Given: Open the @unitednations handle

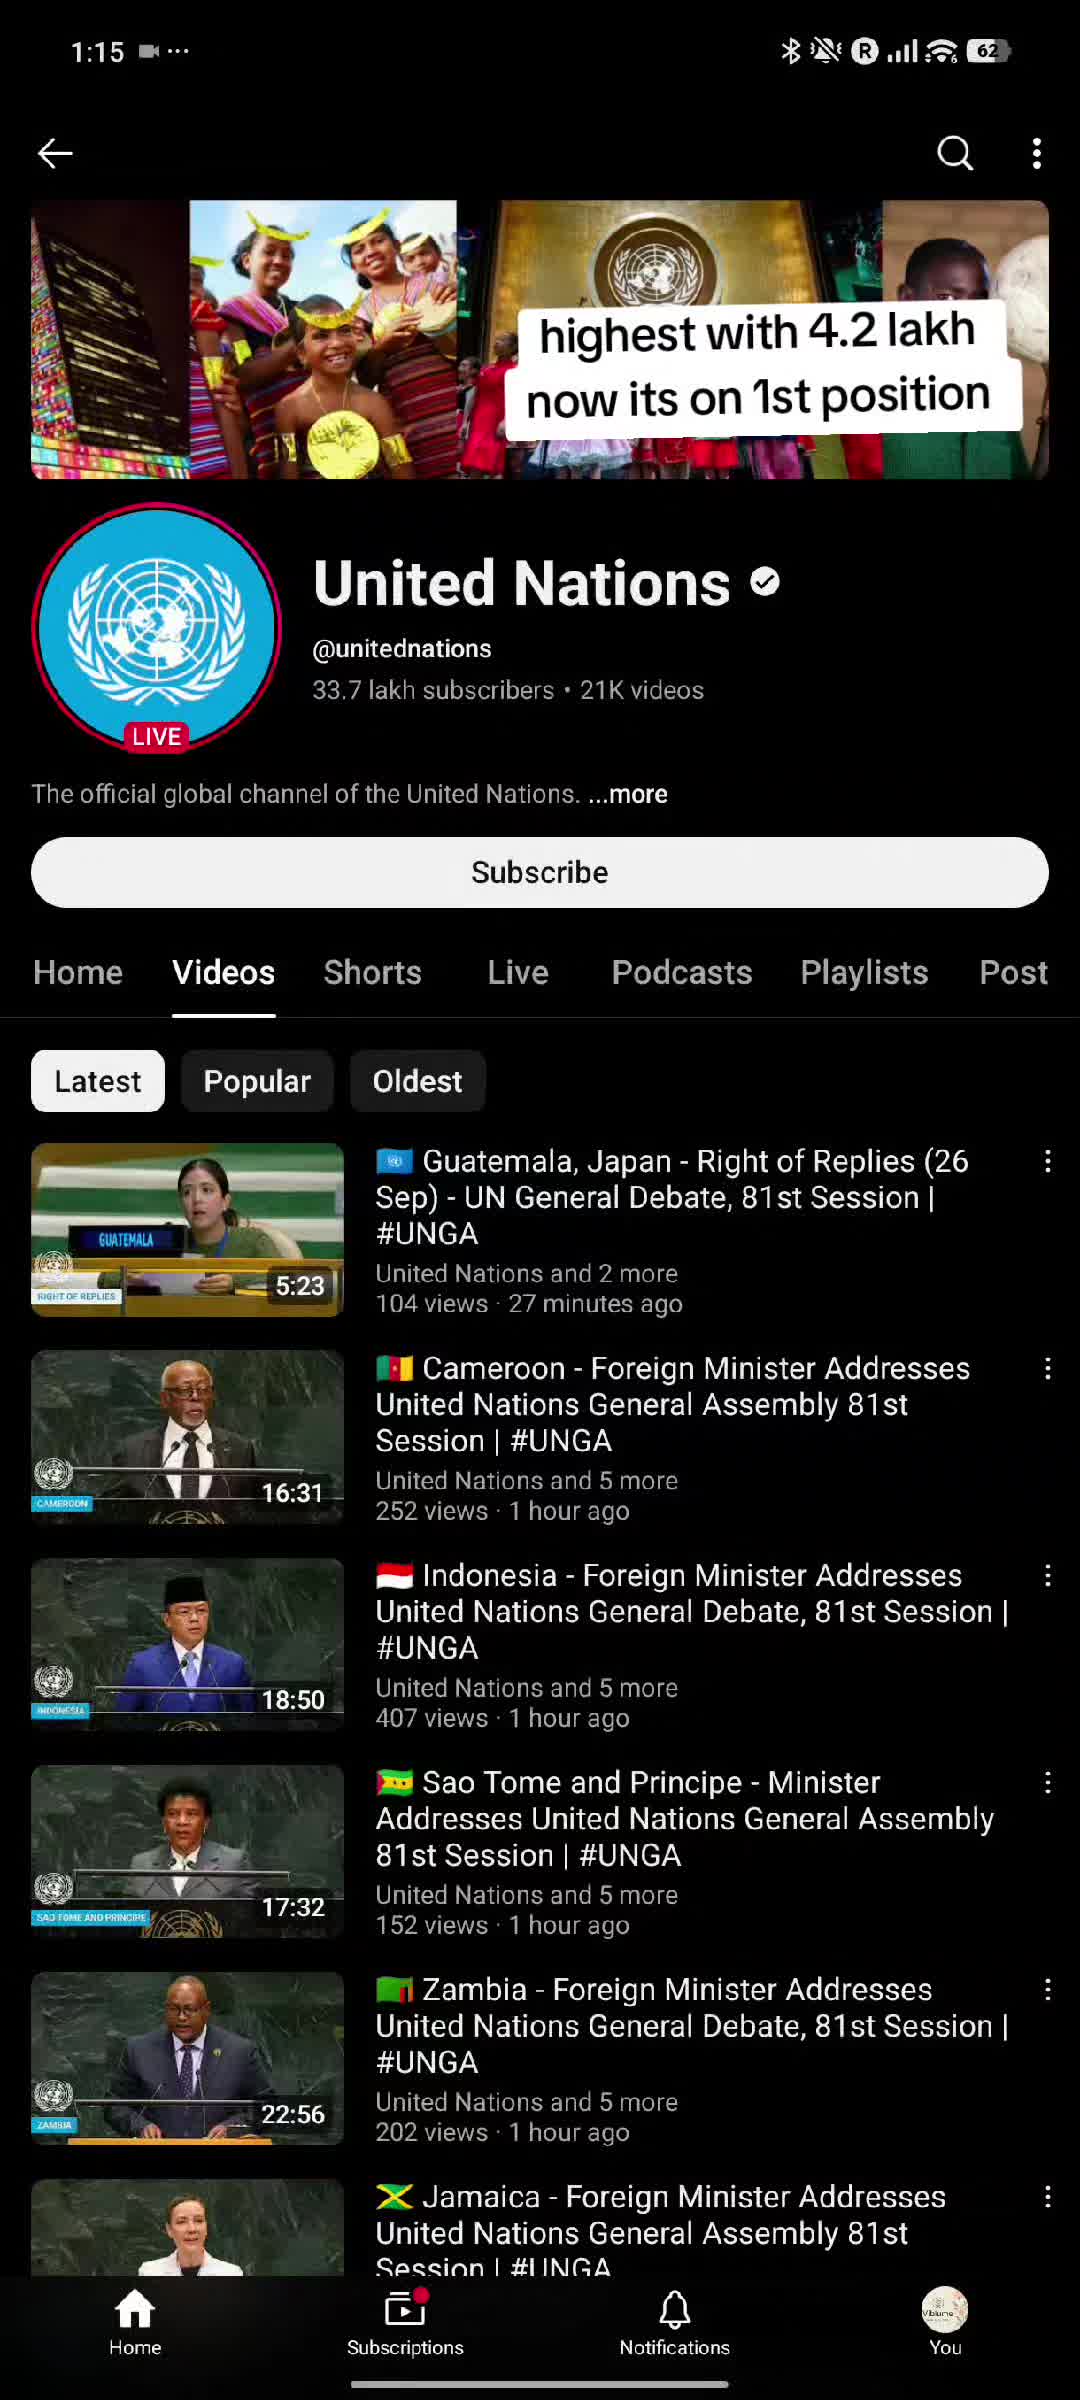Looking at the screenshot, I should click(402, 649).
